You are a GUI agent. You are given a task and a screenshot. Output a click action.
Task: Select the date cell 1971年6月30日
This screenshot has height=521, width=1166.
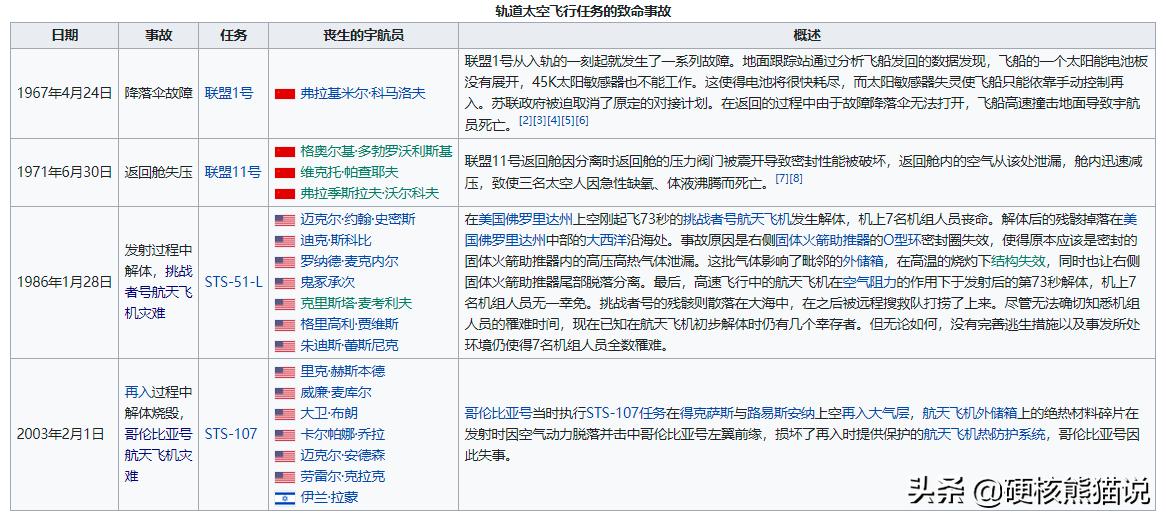(64, 172)
